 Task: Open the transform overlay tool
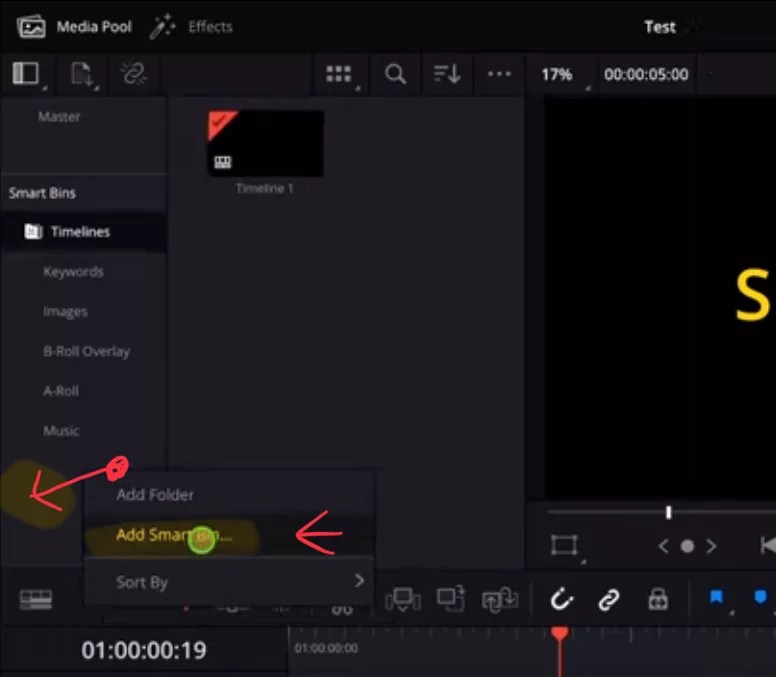[564, 546]
